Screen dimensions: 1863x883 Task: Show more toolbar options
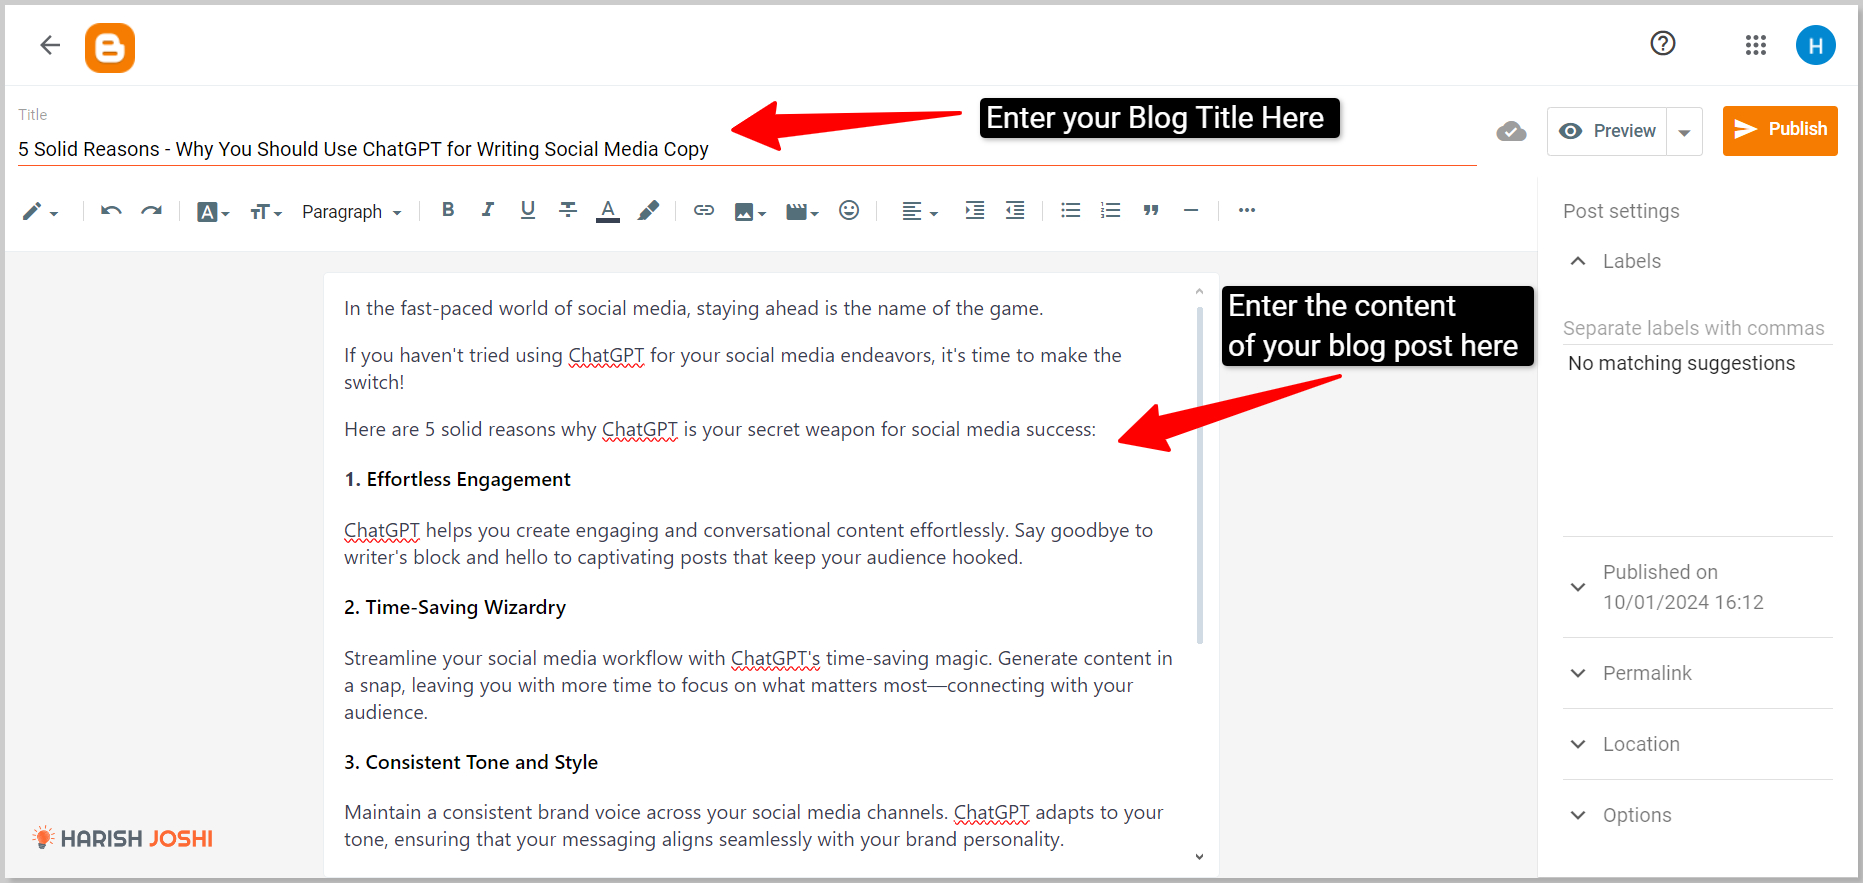1247,210
